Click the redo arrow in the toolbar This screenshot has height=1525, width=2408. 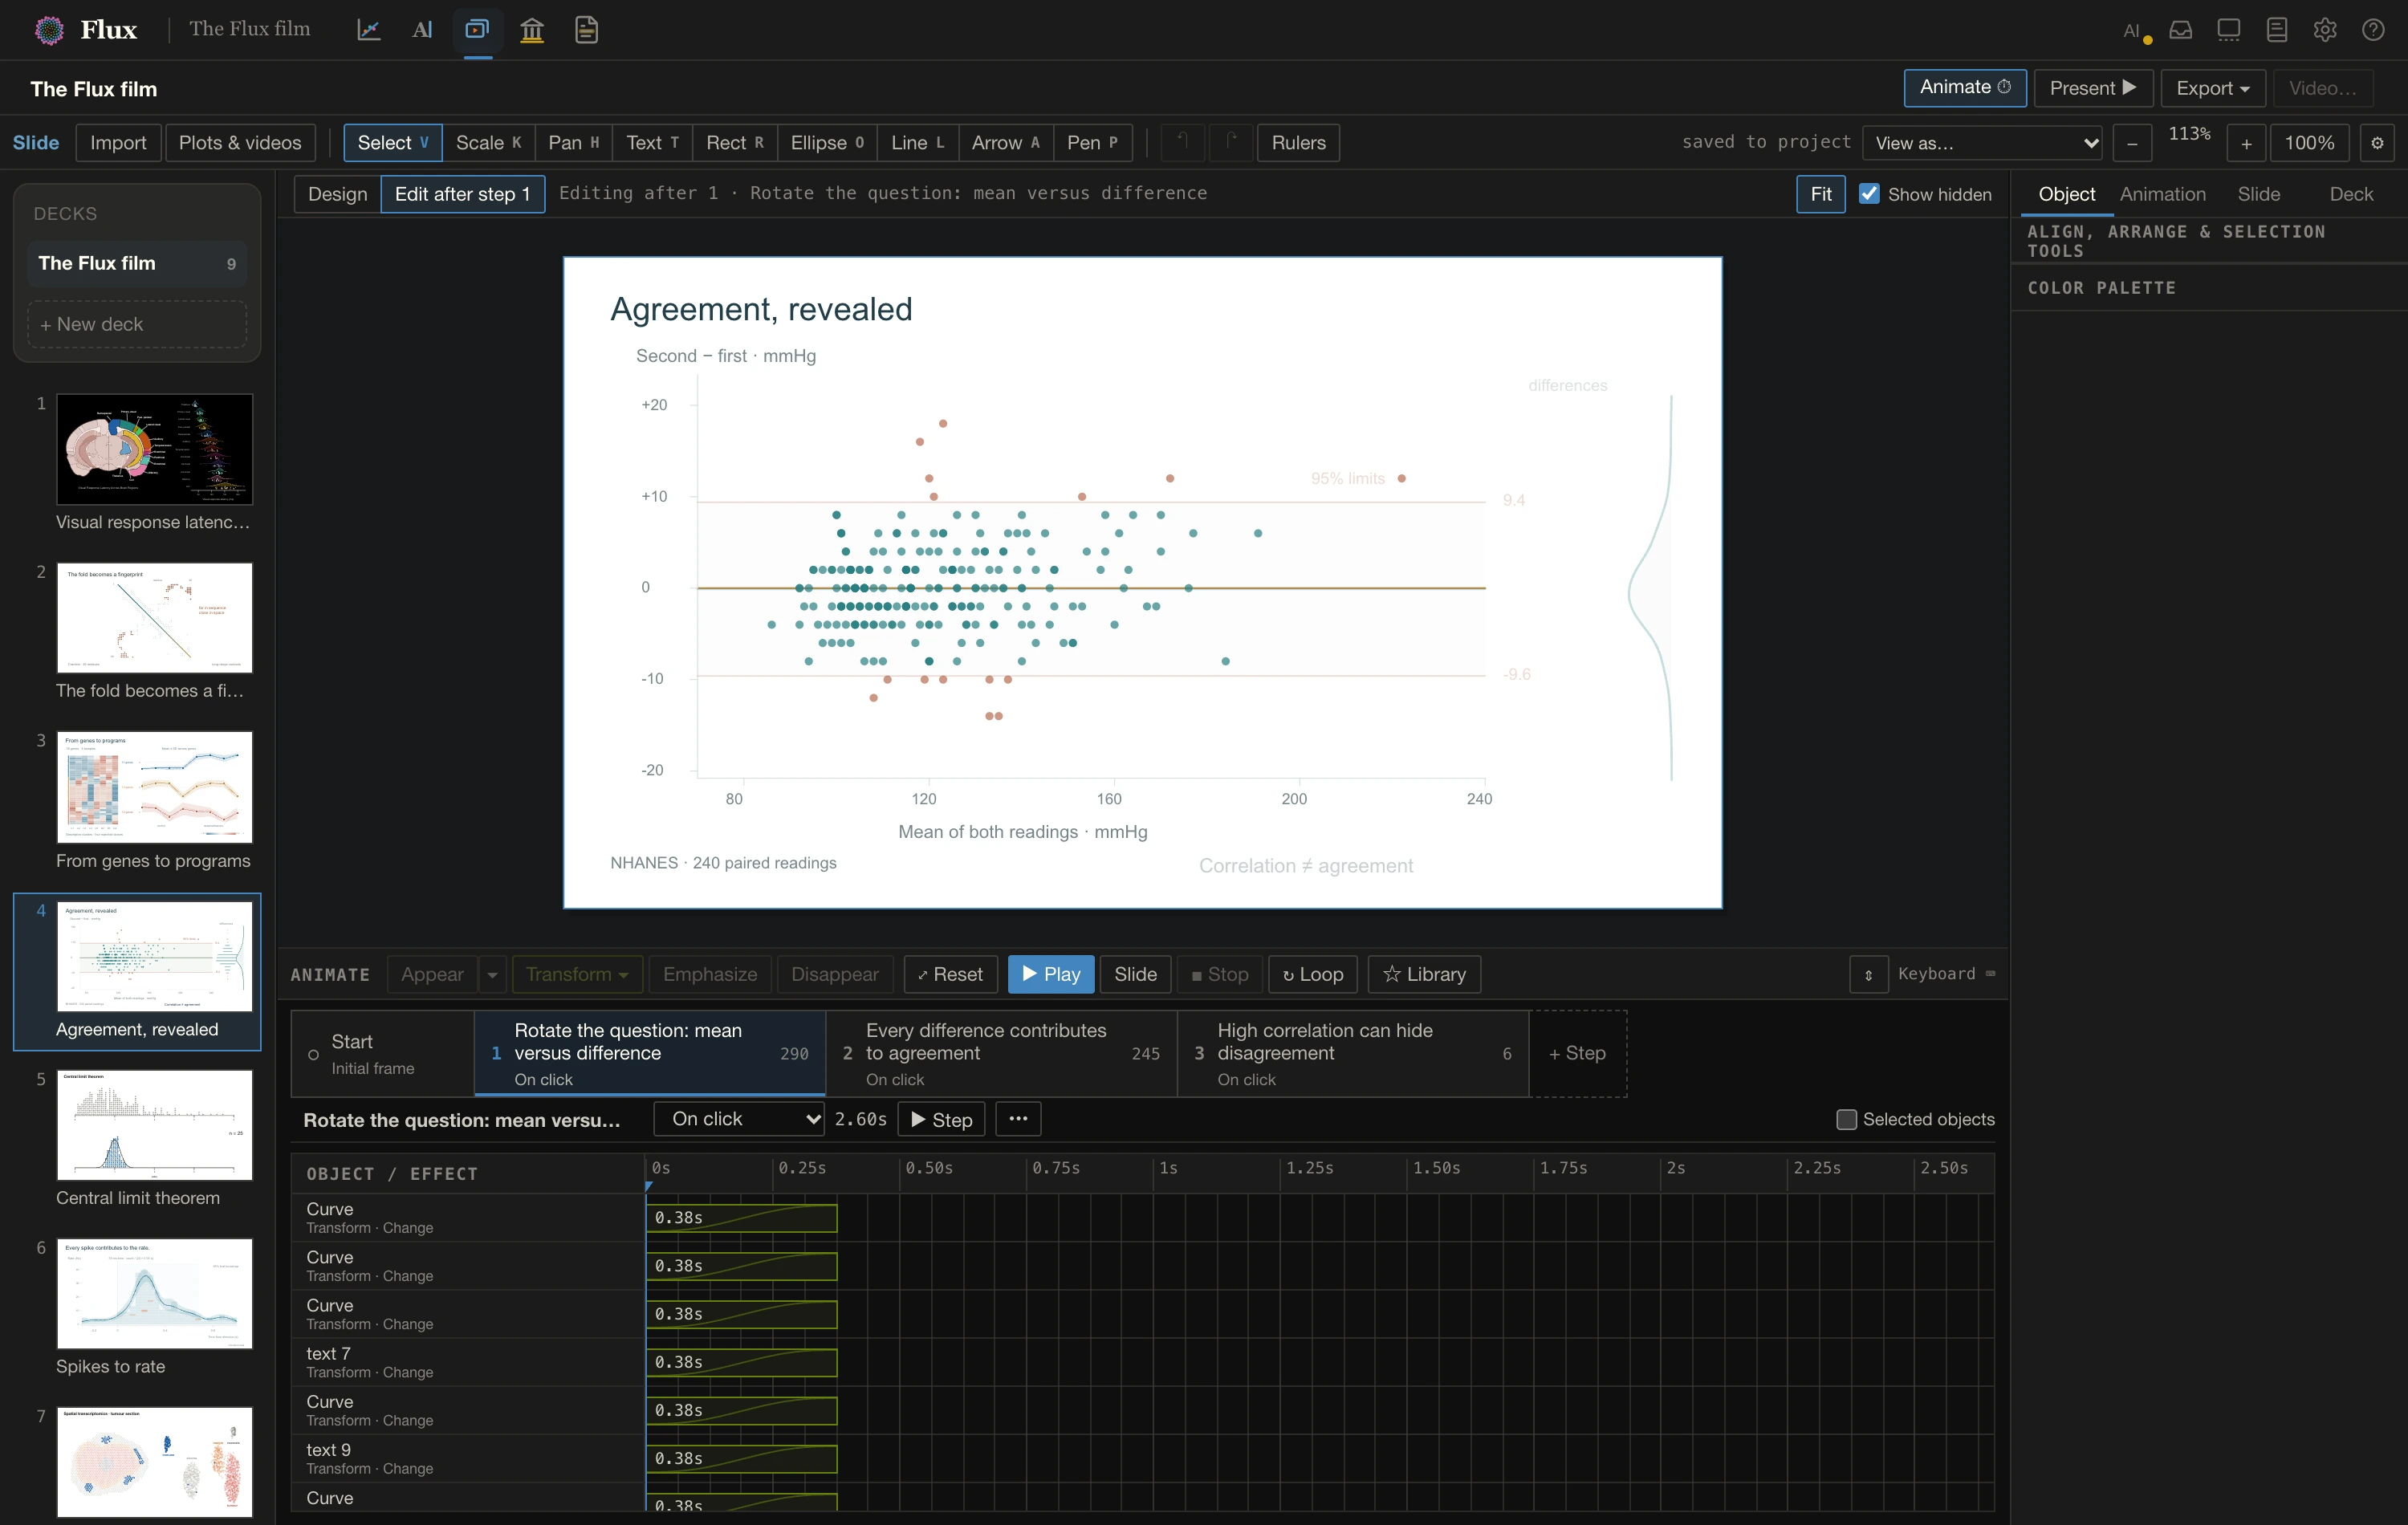(1231, 142)
